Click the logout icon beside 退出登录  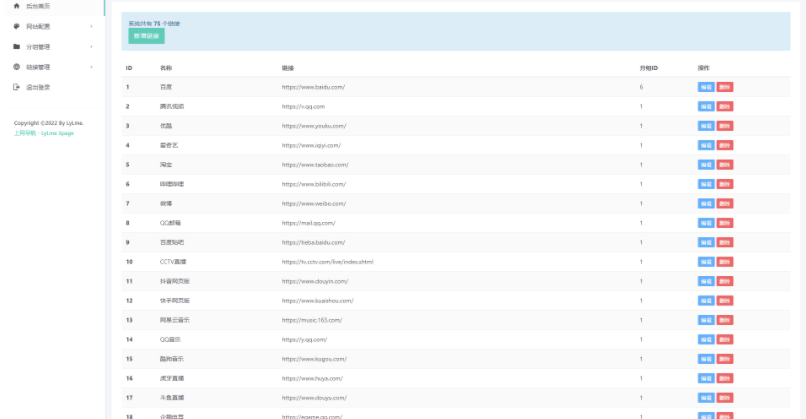pyautogui.click(x=16, y=87)
